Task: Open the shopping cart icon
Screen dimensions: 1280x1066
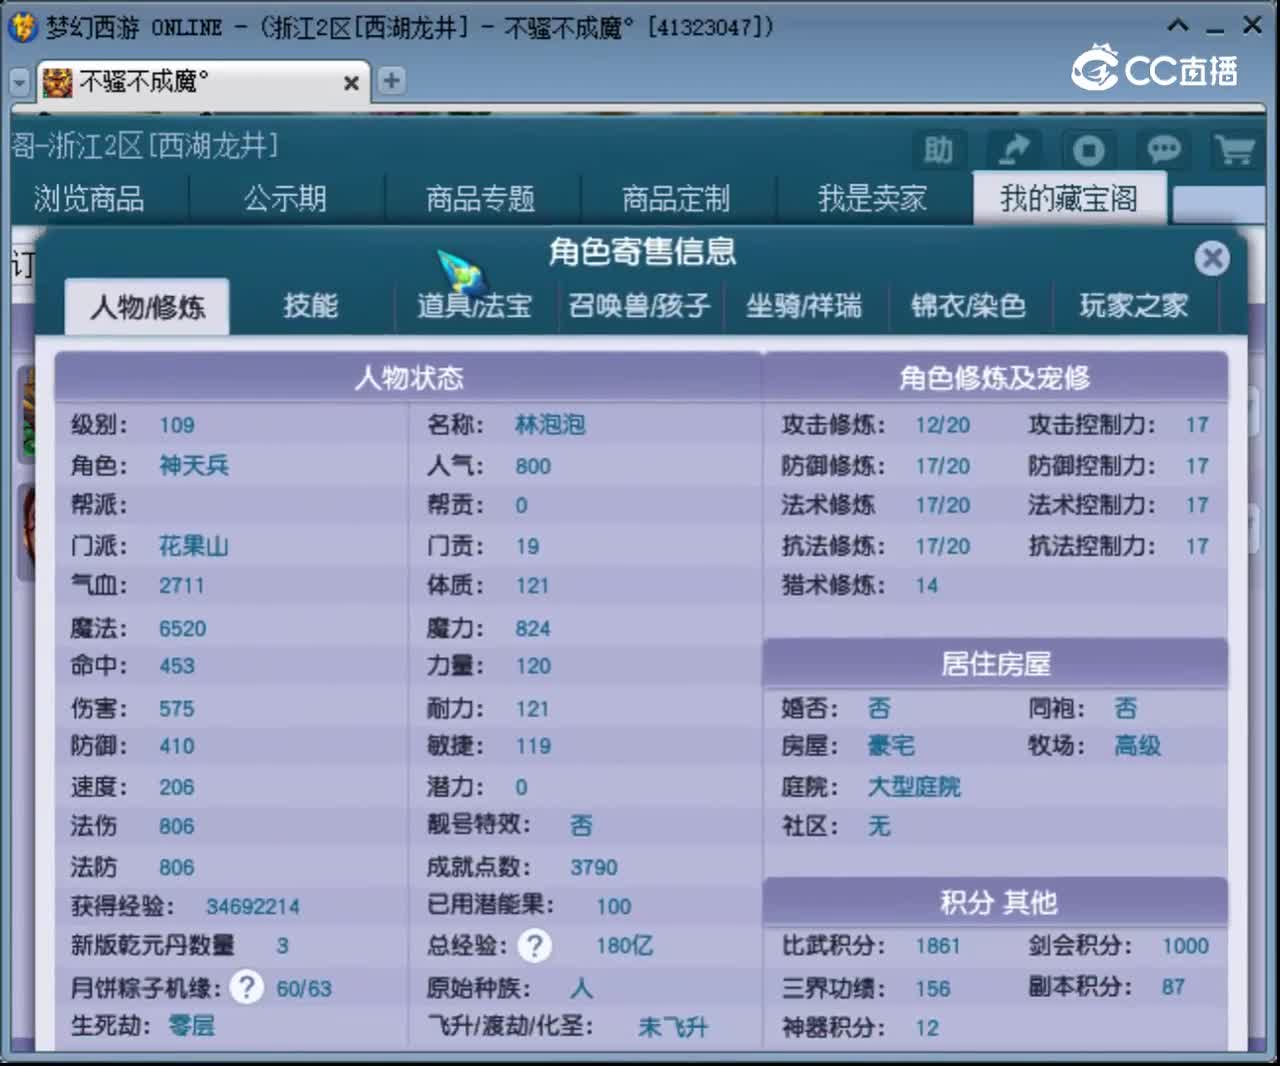Action: pos(1235,151)
